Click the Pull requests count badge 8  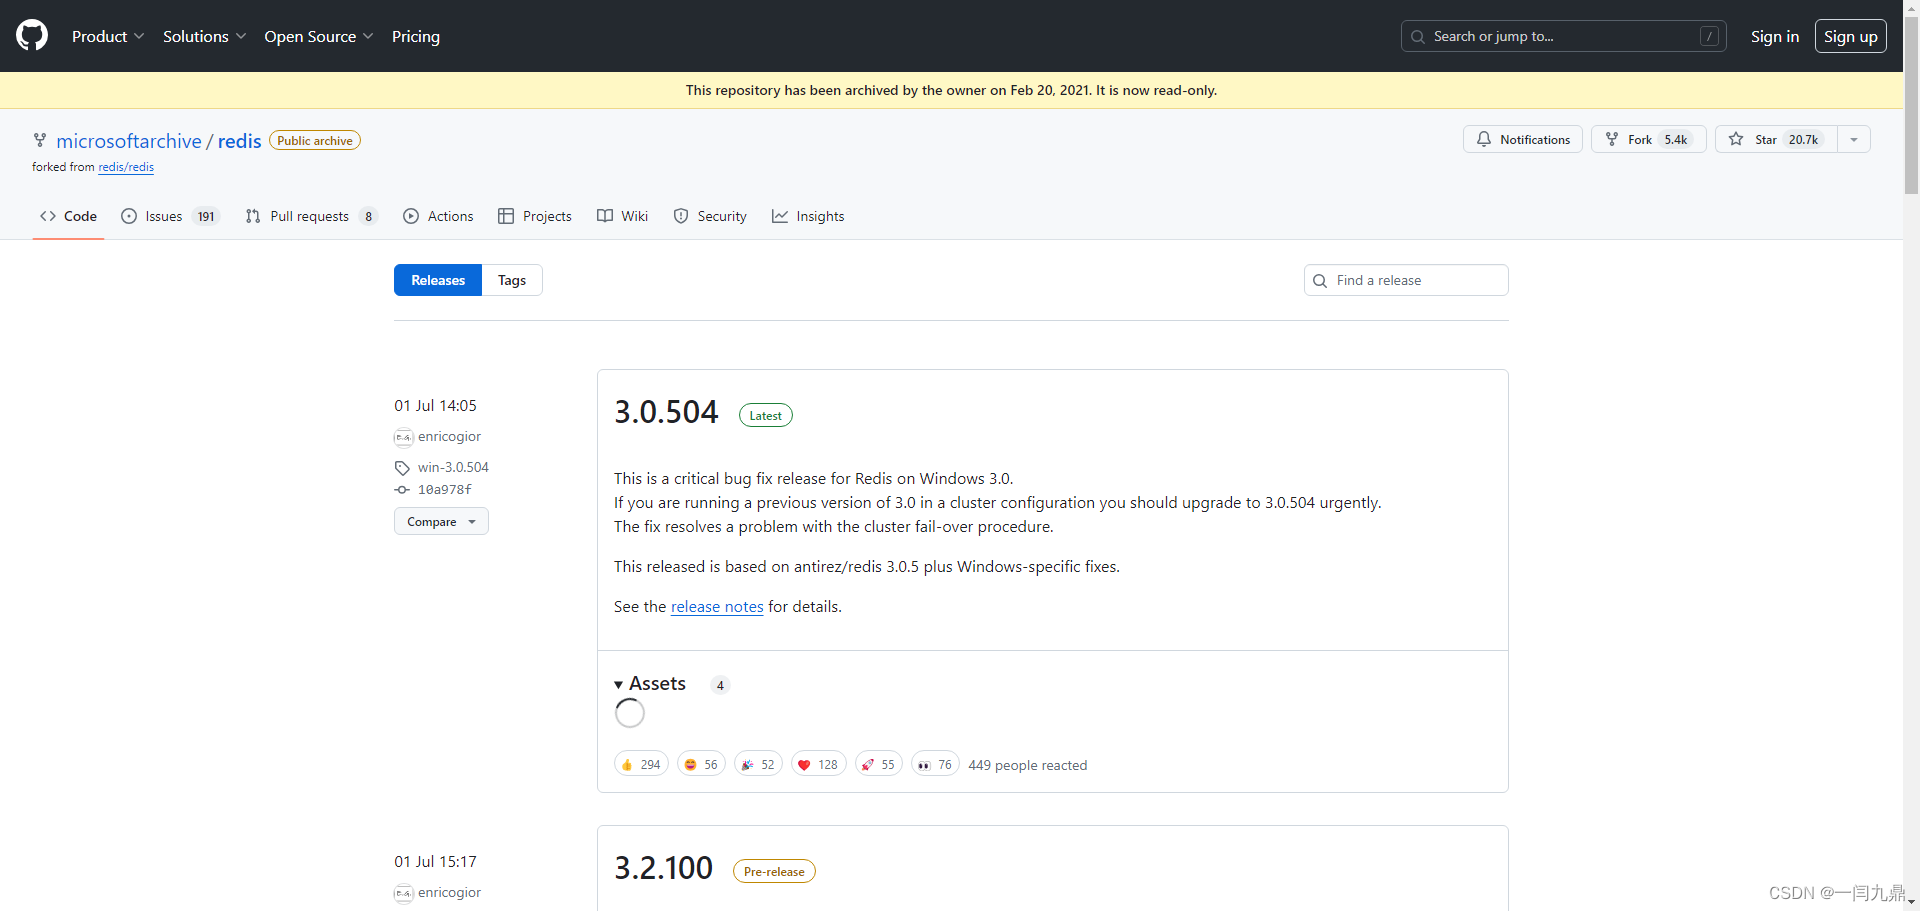(x=368, y=216)
